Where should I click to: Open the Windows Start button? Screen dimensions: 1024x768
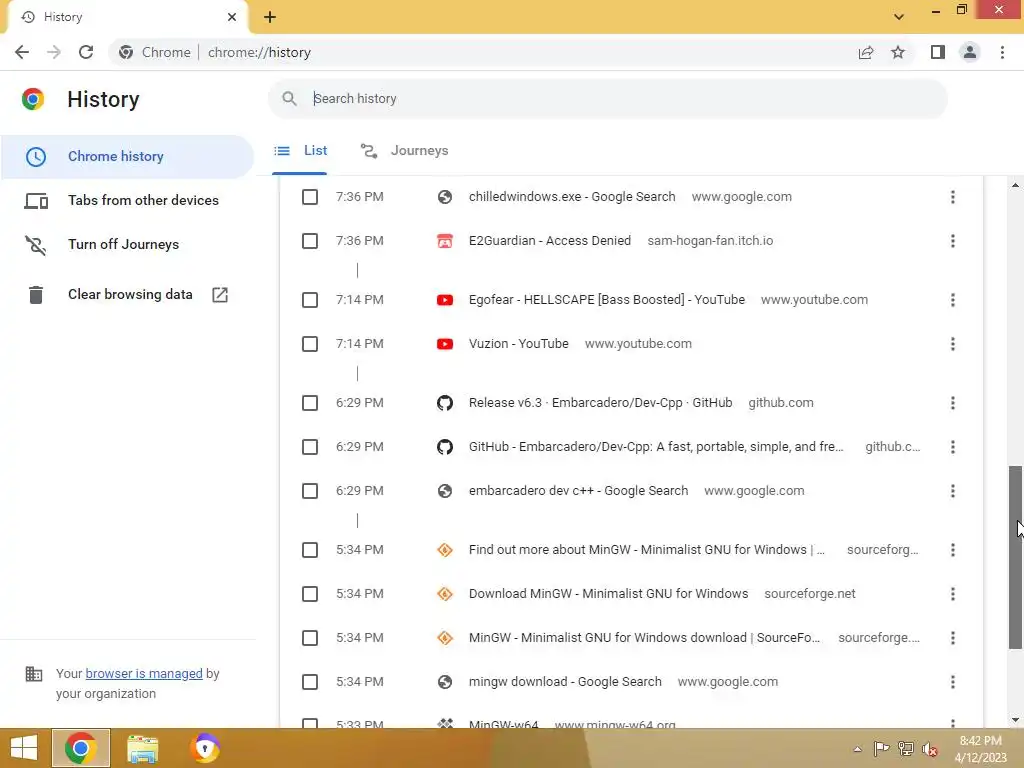24,748
